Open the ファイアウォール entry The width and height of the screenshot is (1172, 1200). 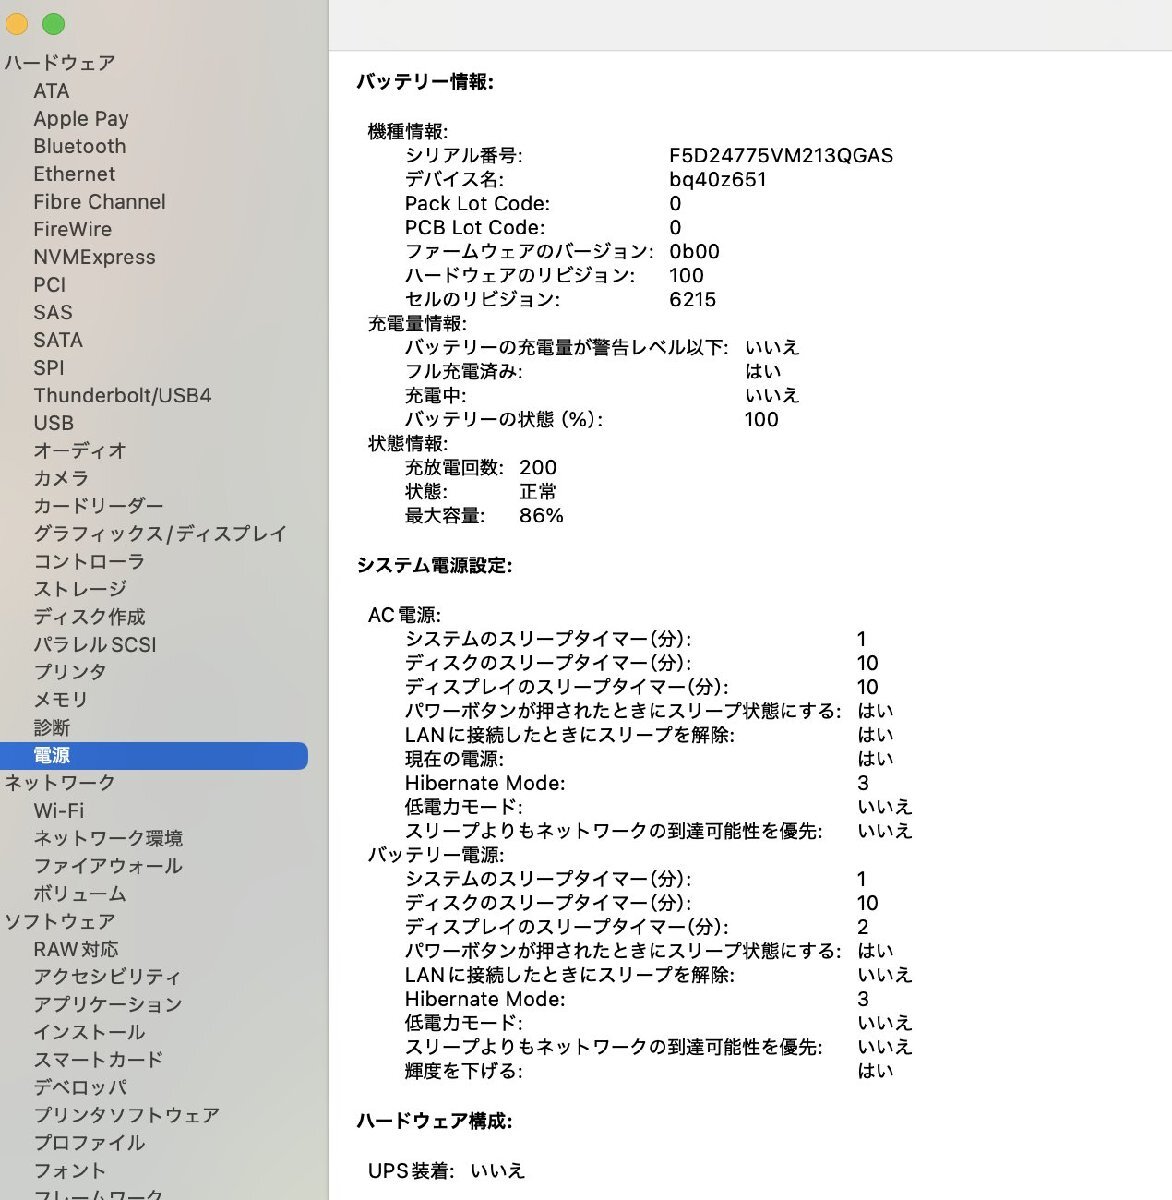coord(108,866)
